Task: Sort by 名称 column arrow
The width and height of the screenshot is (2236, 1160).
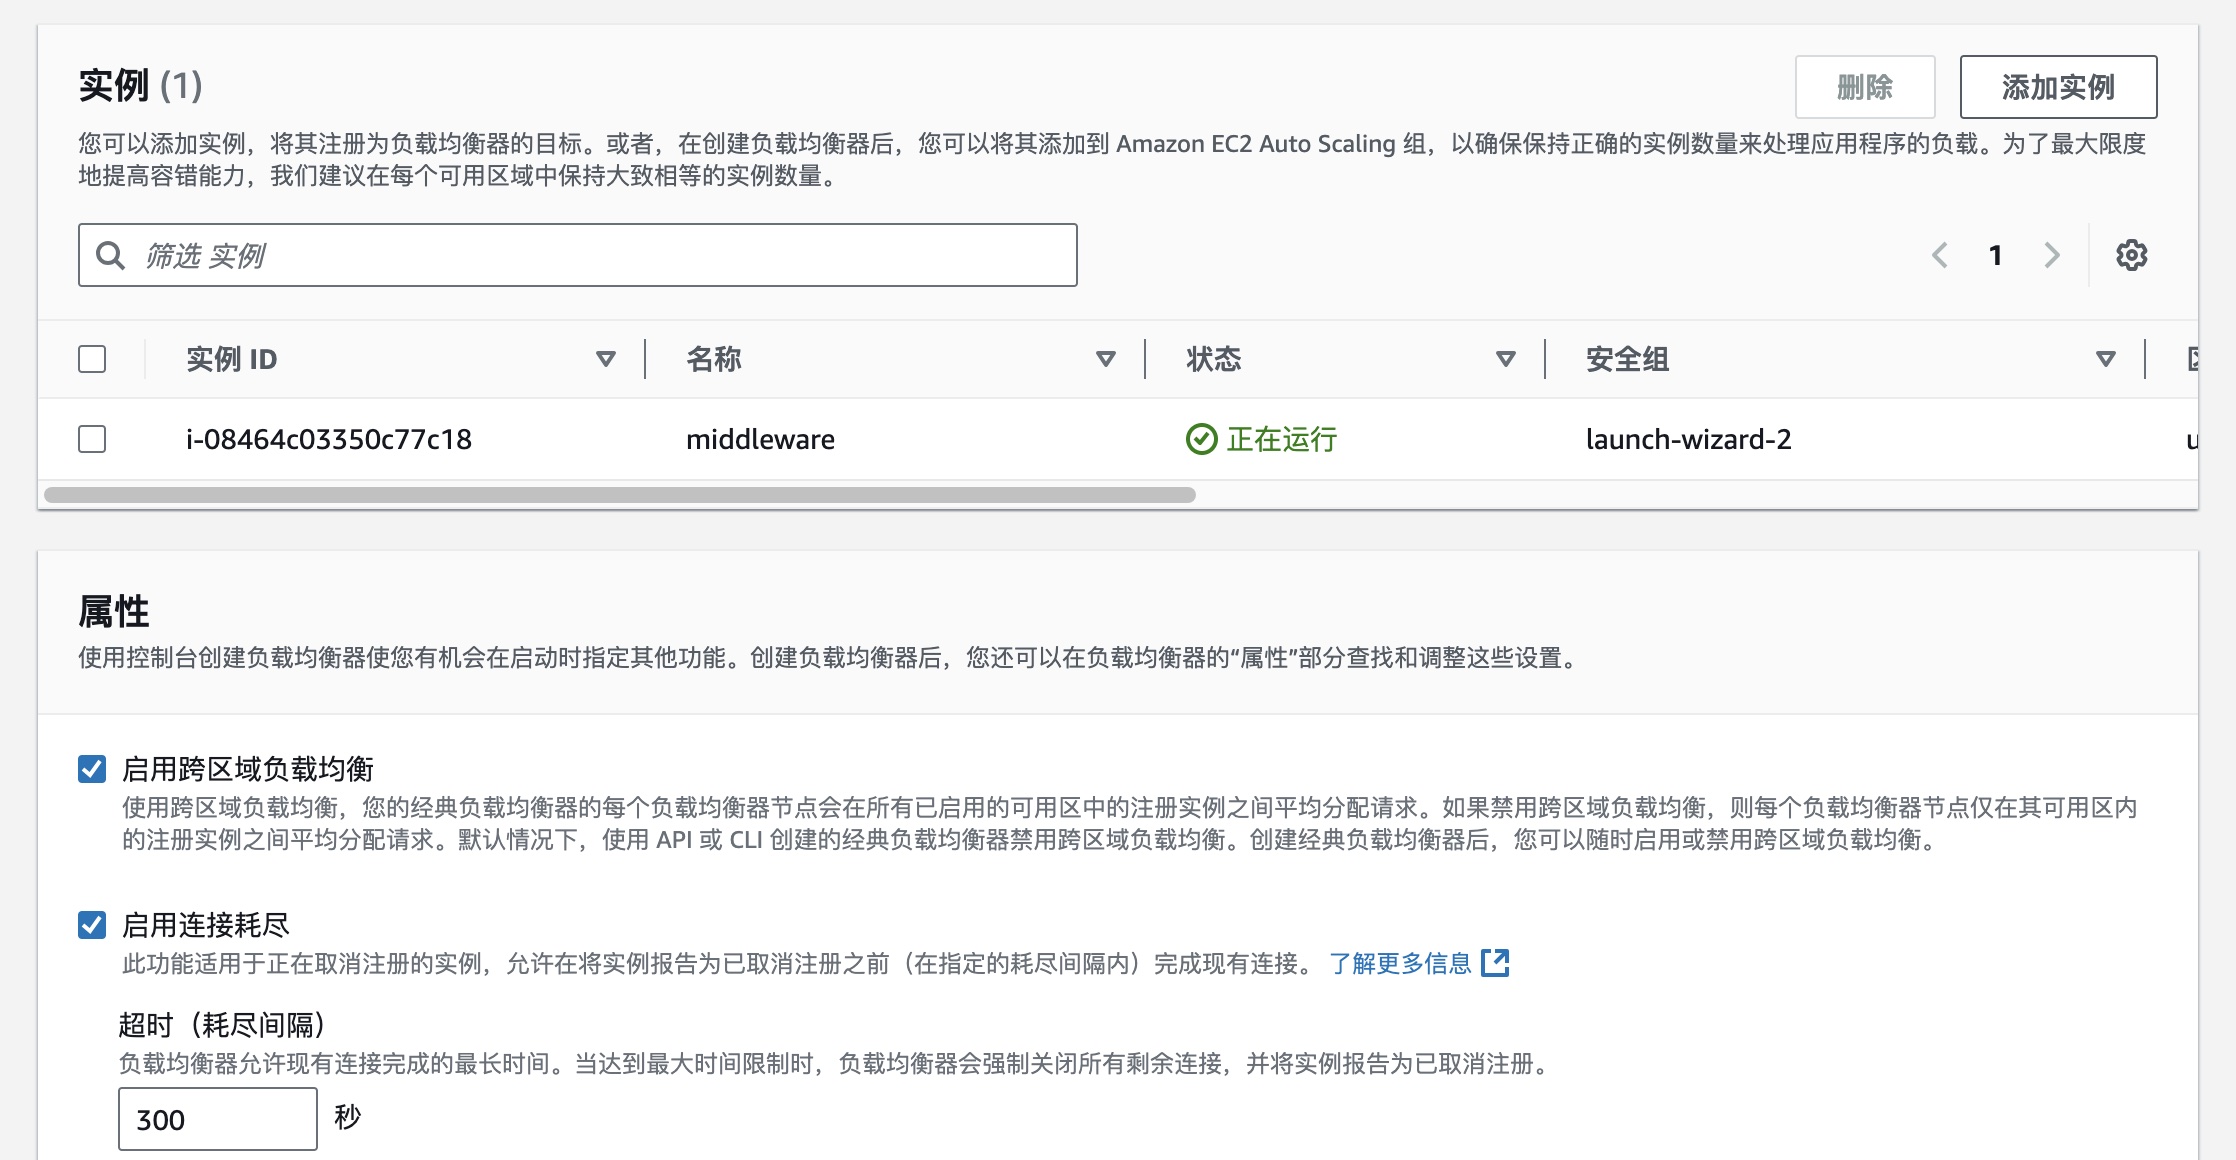Action: [x=1105, y=359]
